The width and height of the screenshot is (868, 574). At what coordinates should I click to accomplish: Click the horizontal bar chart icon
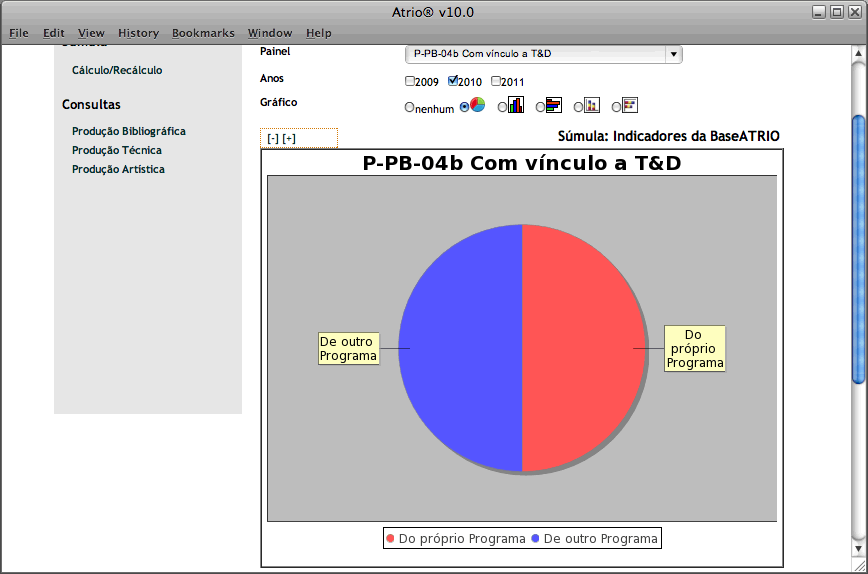[554, 105]
